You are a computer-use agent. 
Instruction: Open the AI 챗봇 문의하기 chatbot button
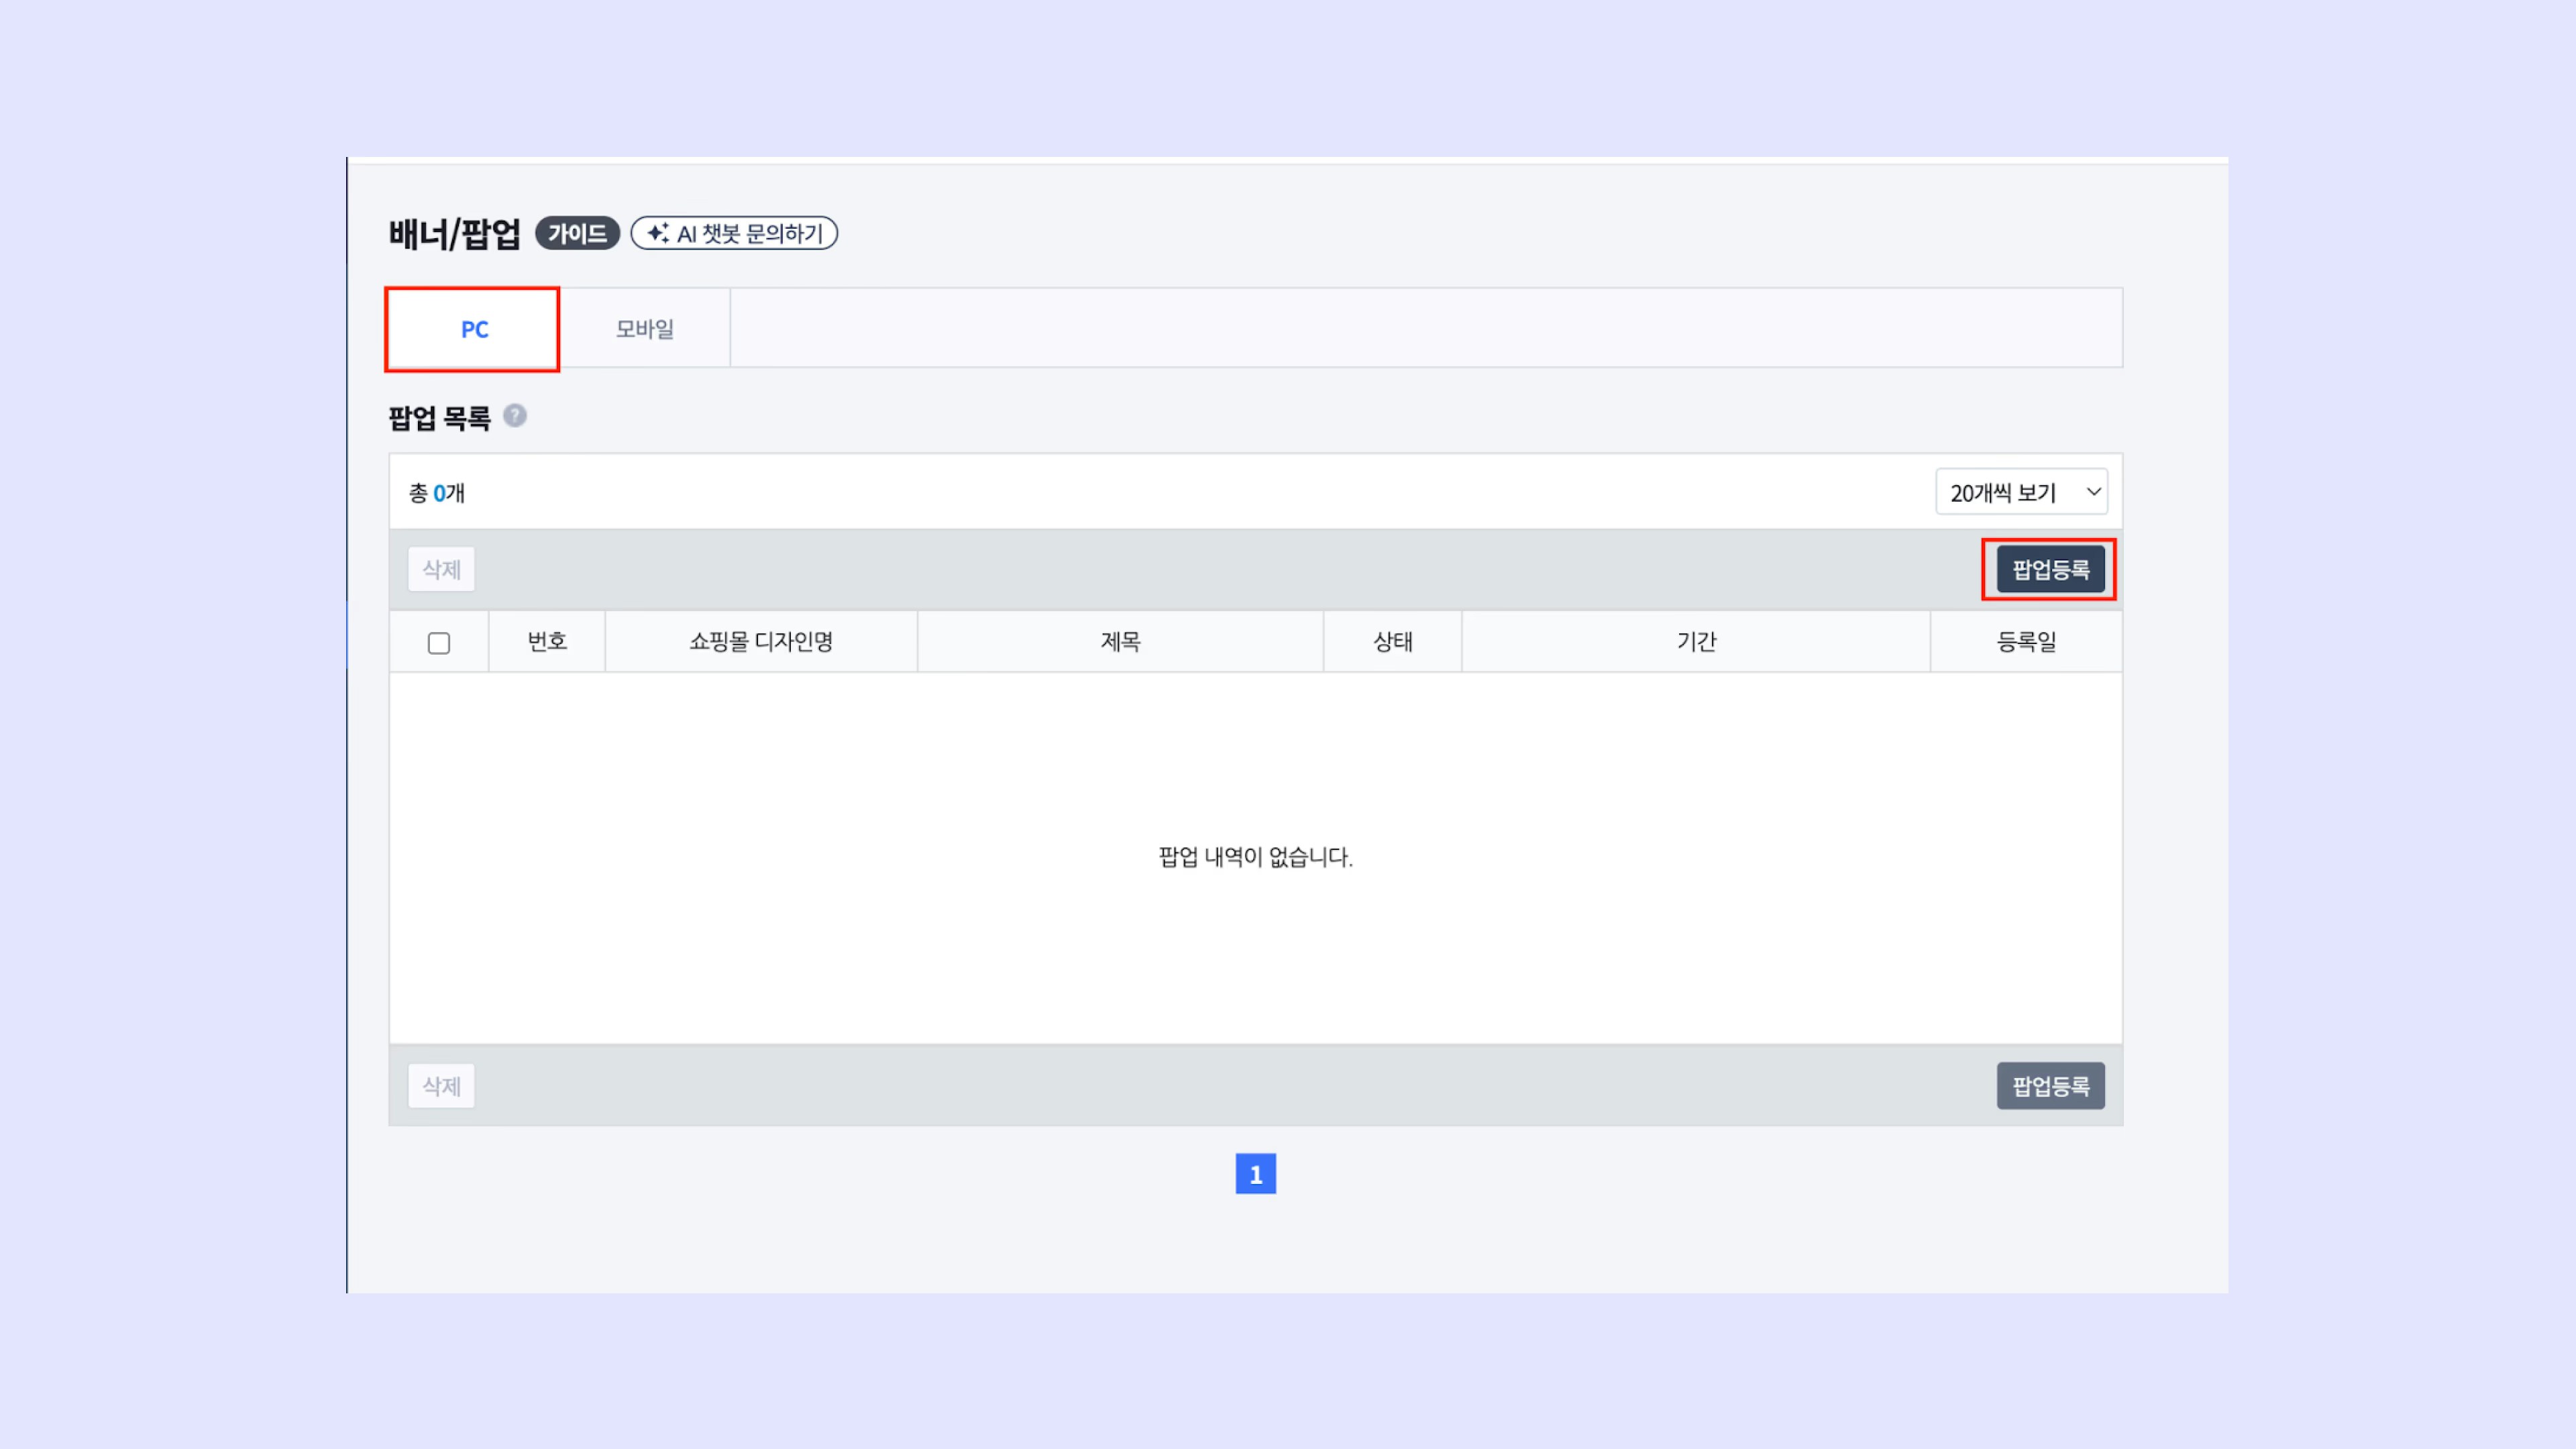pos(734,233)
